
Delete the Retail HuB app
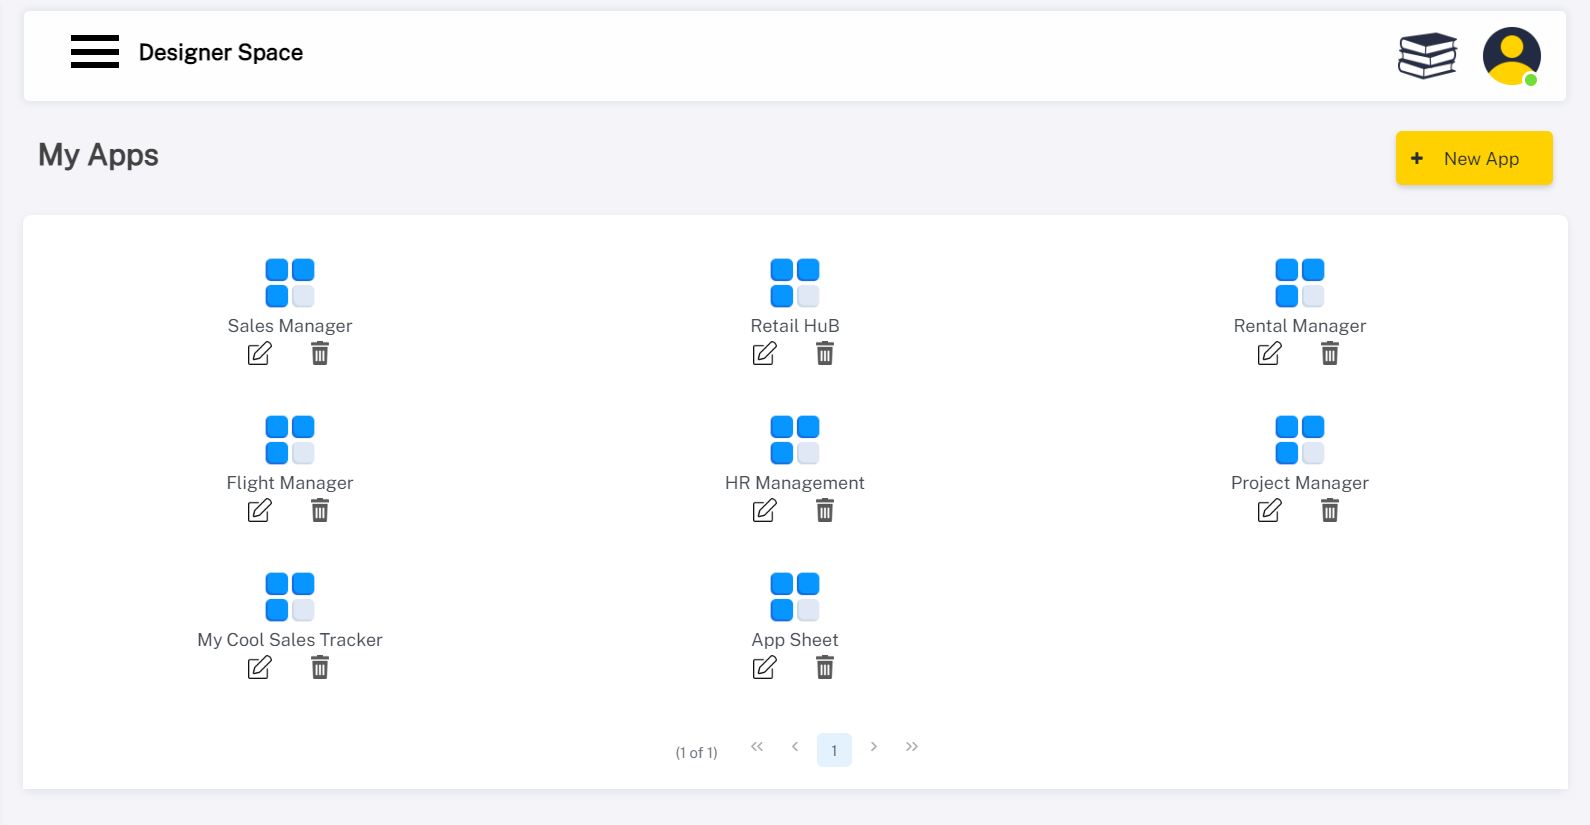(x=825, y=354)
